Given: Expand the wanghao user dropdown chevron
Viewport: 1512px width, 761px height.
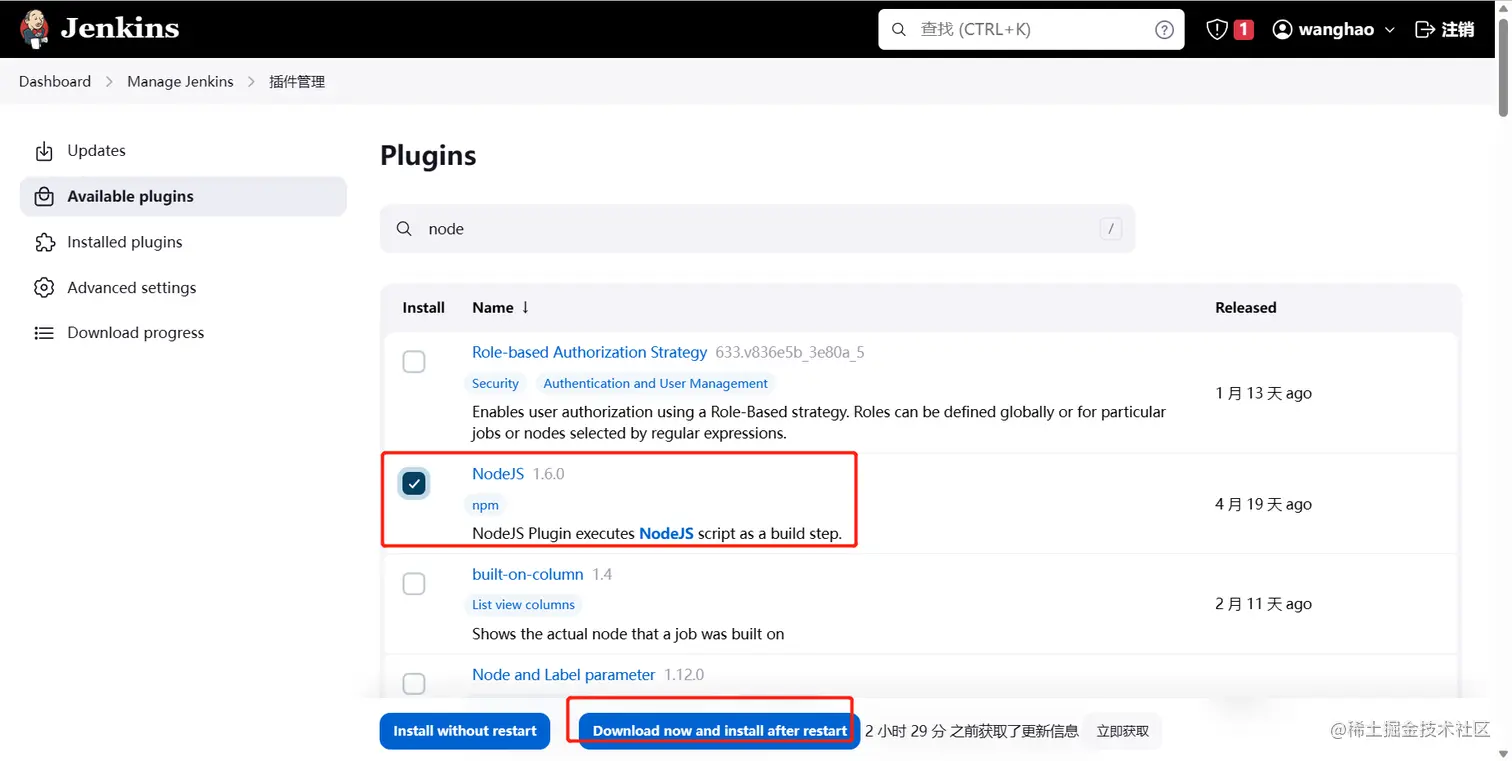Looking at the screenshot, I should (1389, 30).
